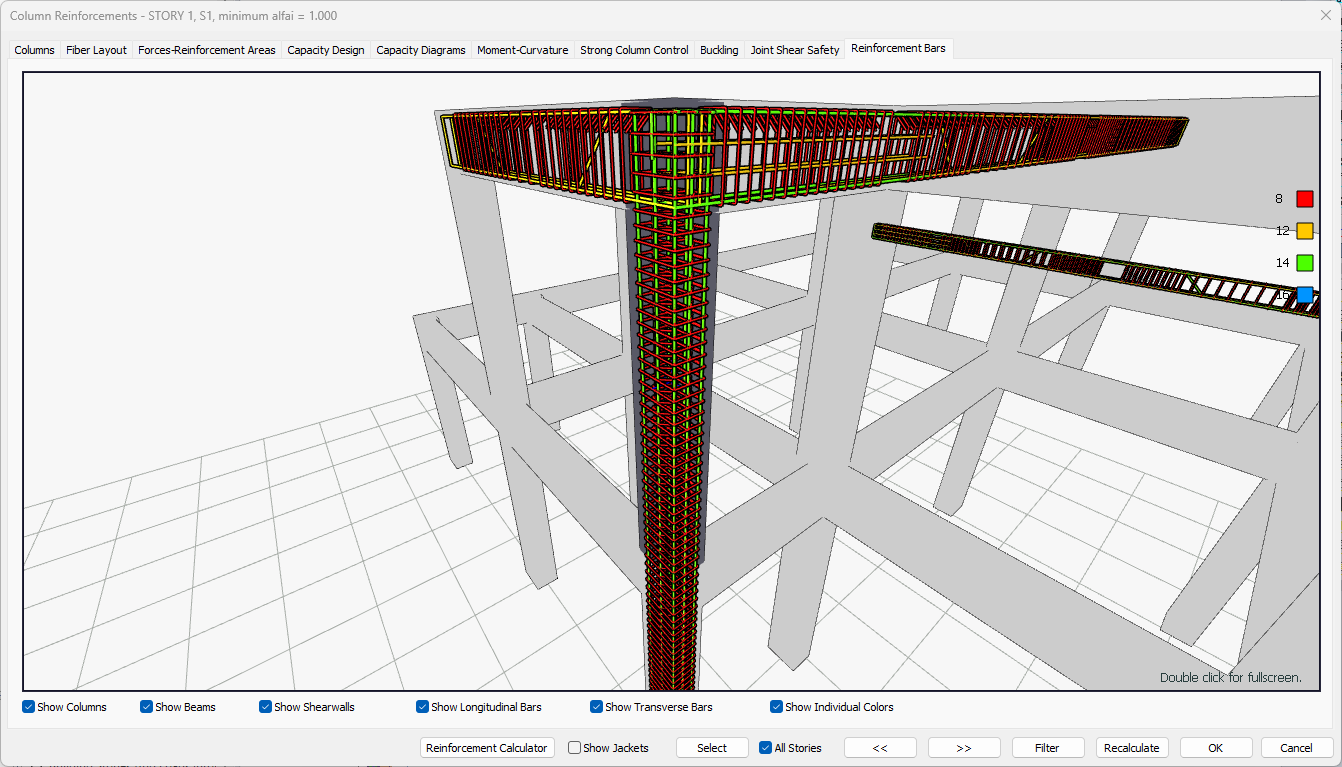Click the Filter button
Viewport: 1342px width, 767px height.
pyautogui.click(x=1047, y=748)
